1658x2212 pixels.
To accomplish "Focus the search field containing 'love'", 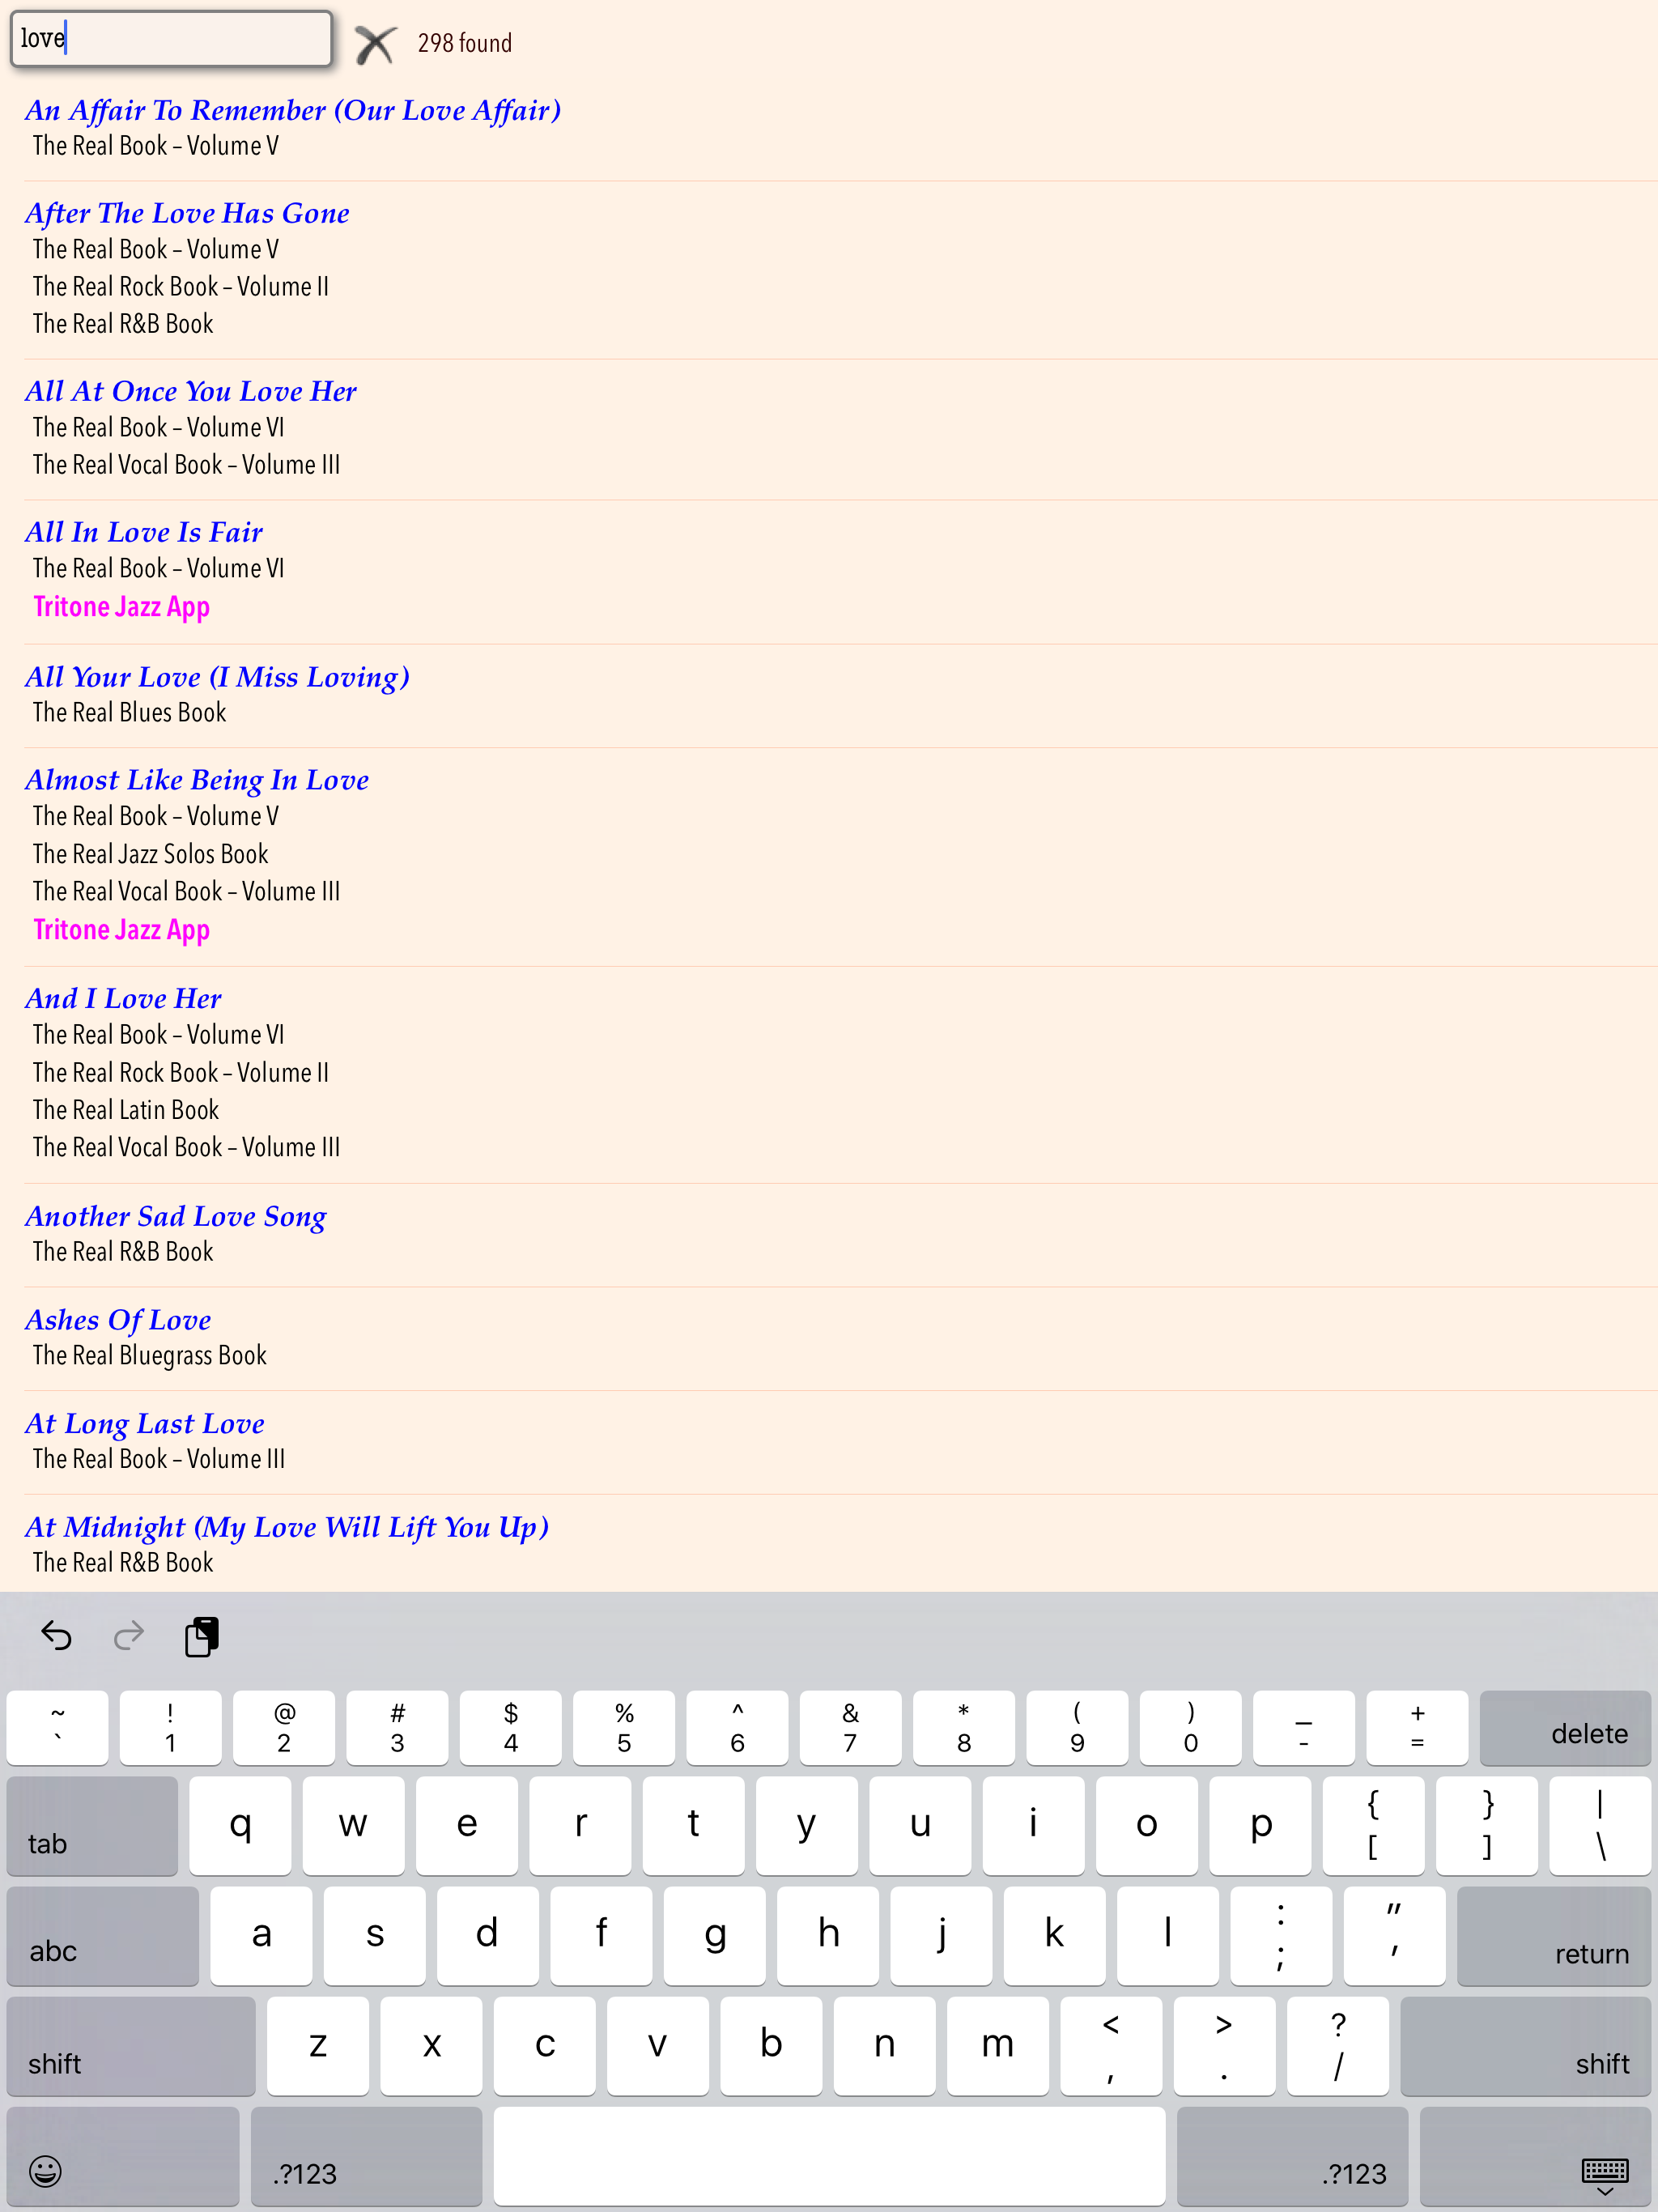I will (x=171, y=39).
